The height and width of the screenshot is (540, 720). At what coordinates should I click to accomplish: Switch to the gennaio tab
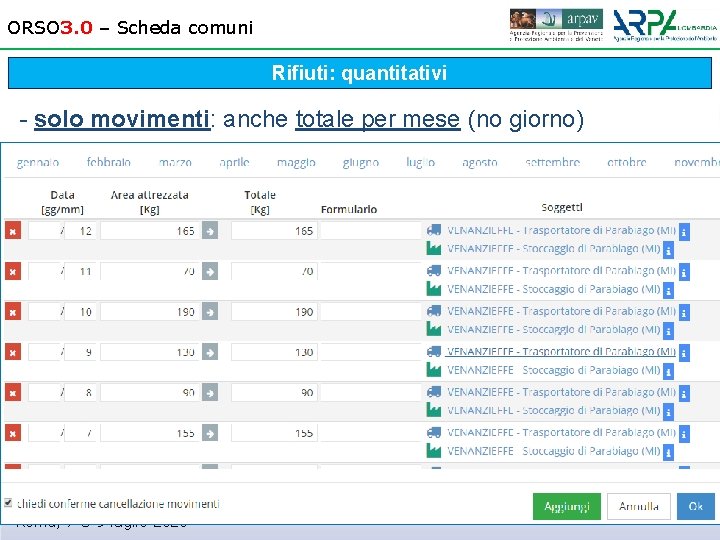click(x=38, y=162)
